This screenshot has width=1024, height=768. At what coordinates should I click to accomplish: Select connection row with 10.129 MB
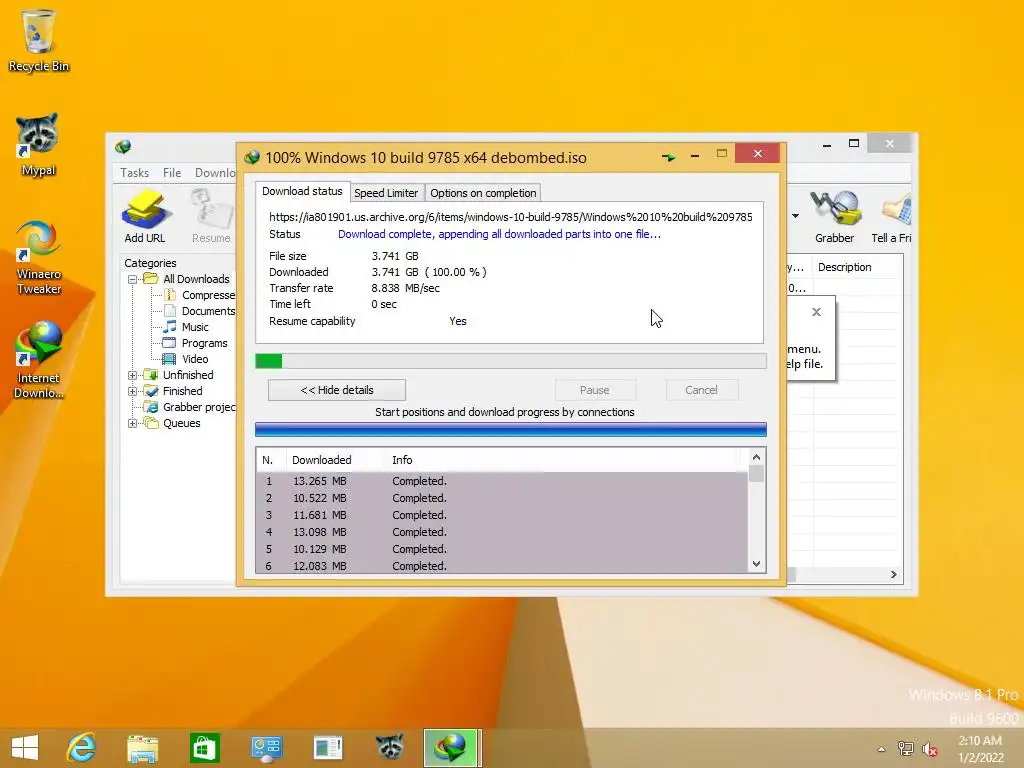click(502, 549)
